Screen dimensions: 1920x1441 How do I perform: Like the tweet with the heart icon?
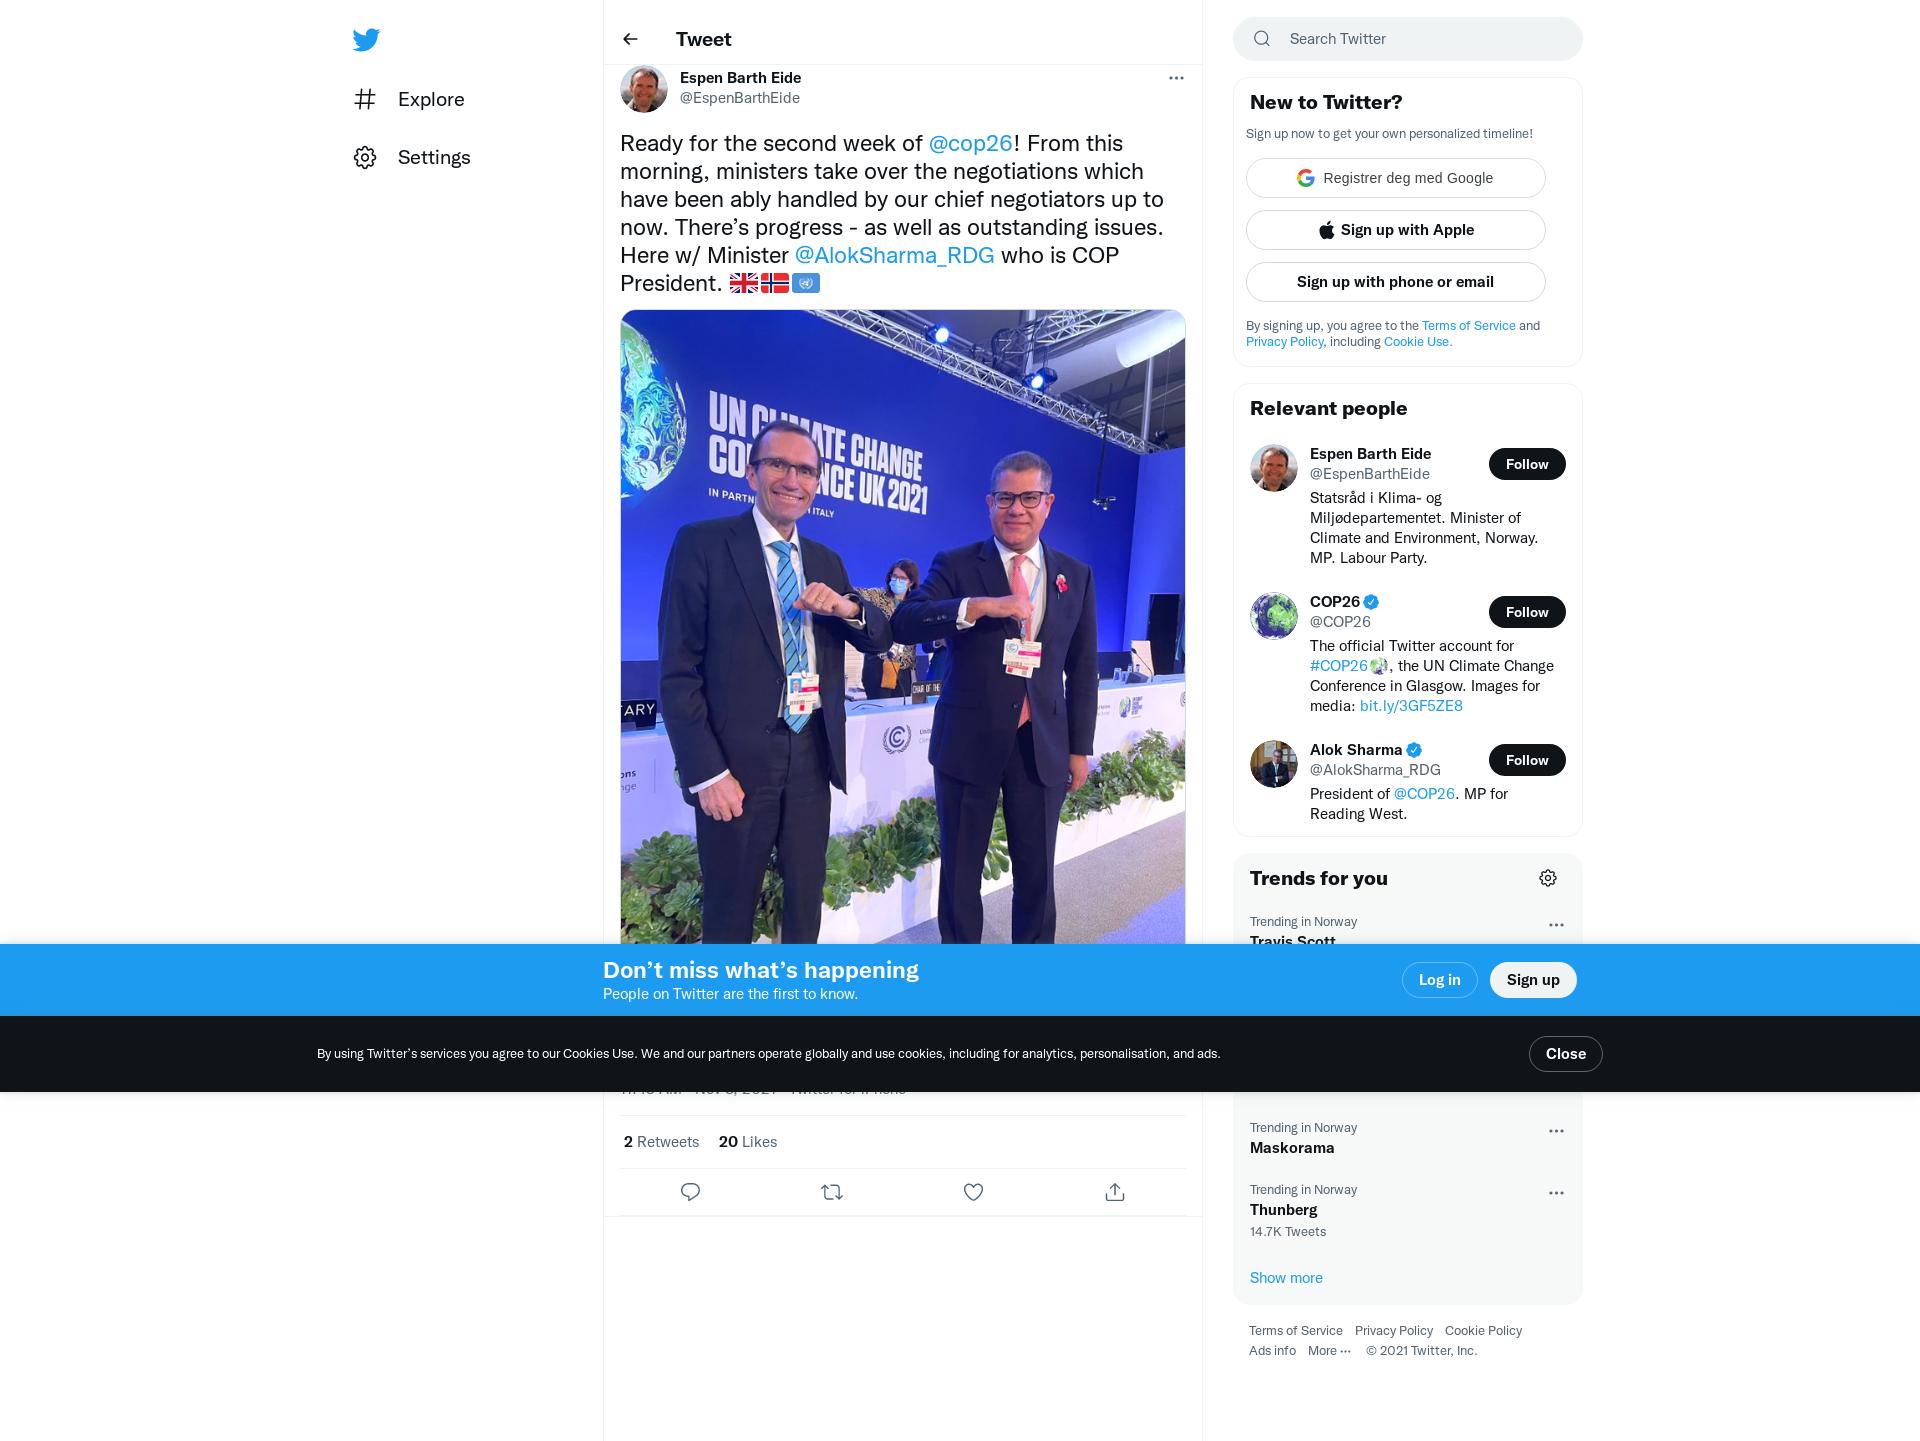click(x=973, y=1192)
